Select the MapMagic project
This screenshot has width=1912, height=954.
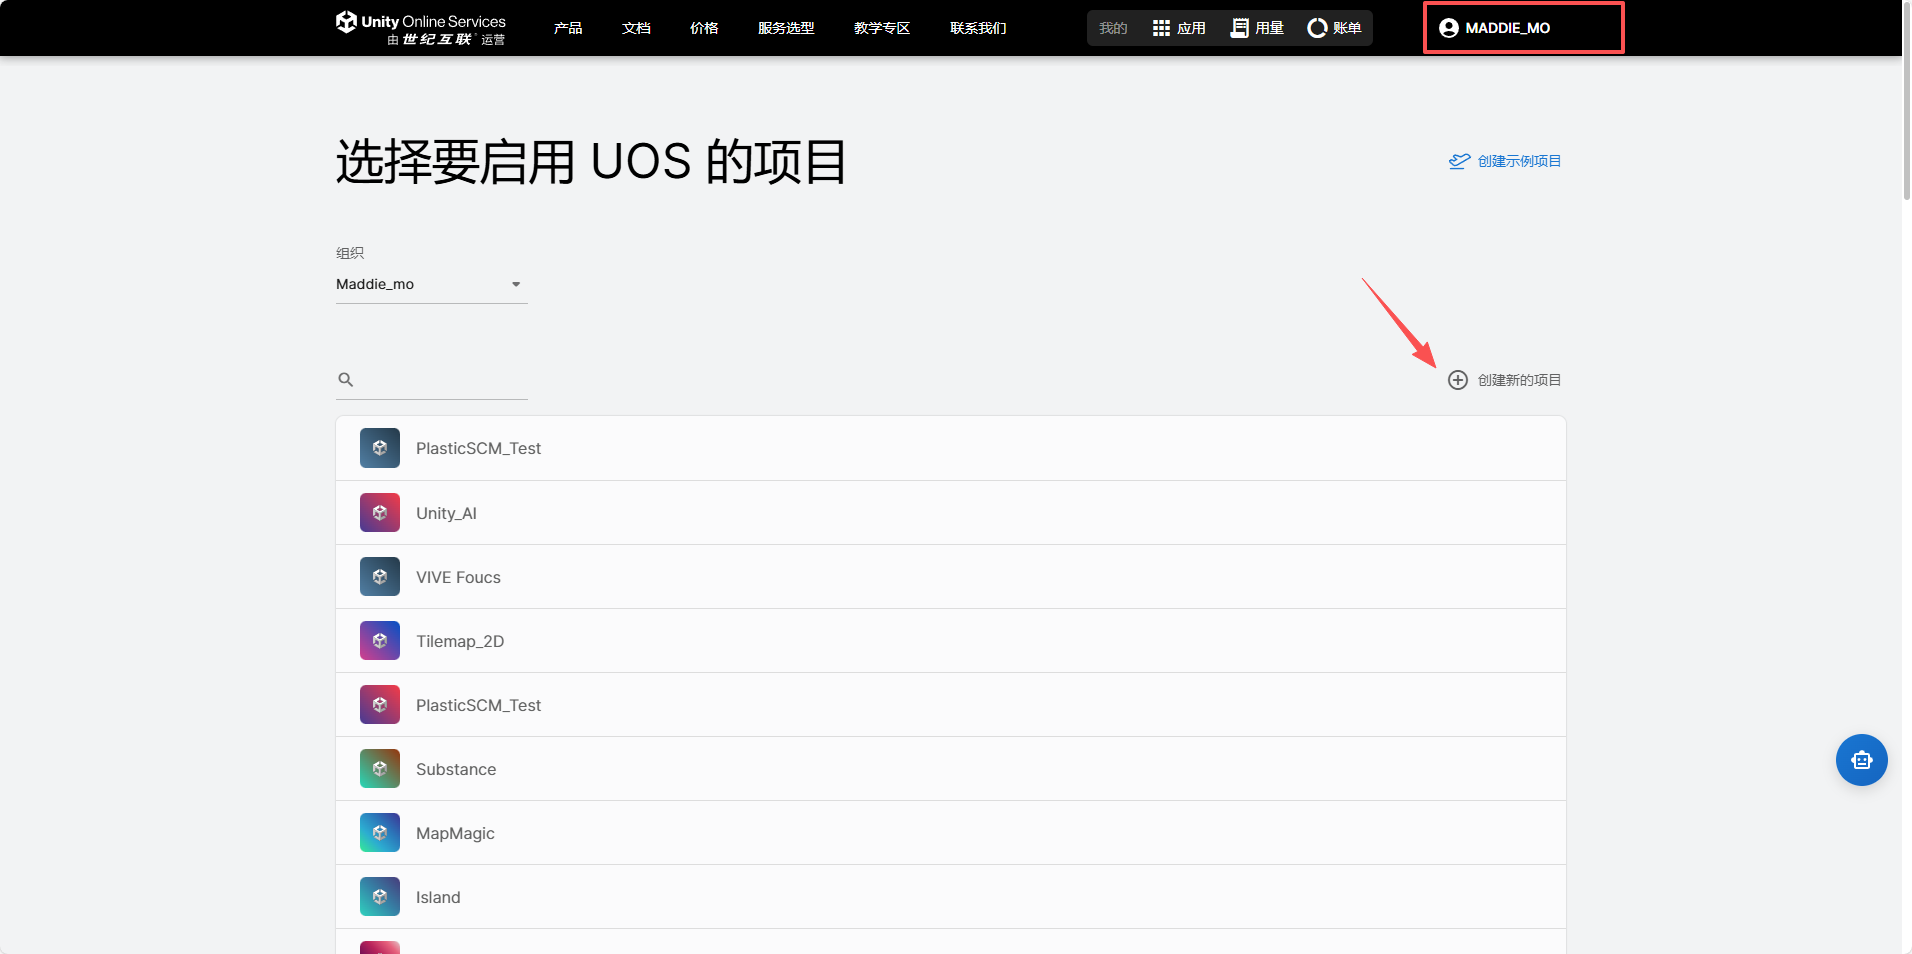point(950,832)
